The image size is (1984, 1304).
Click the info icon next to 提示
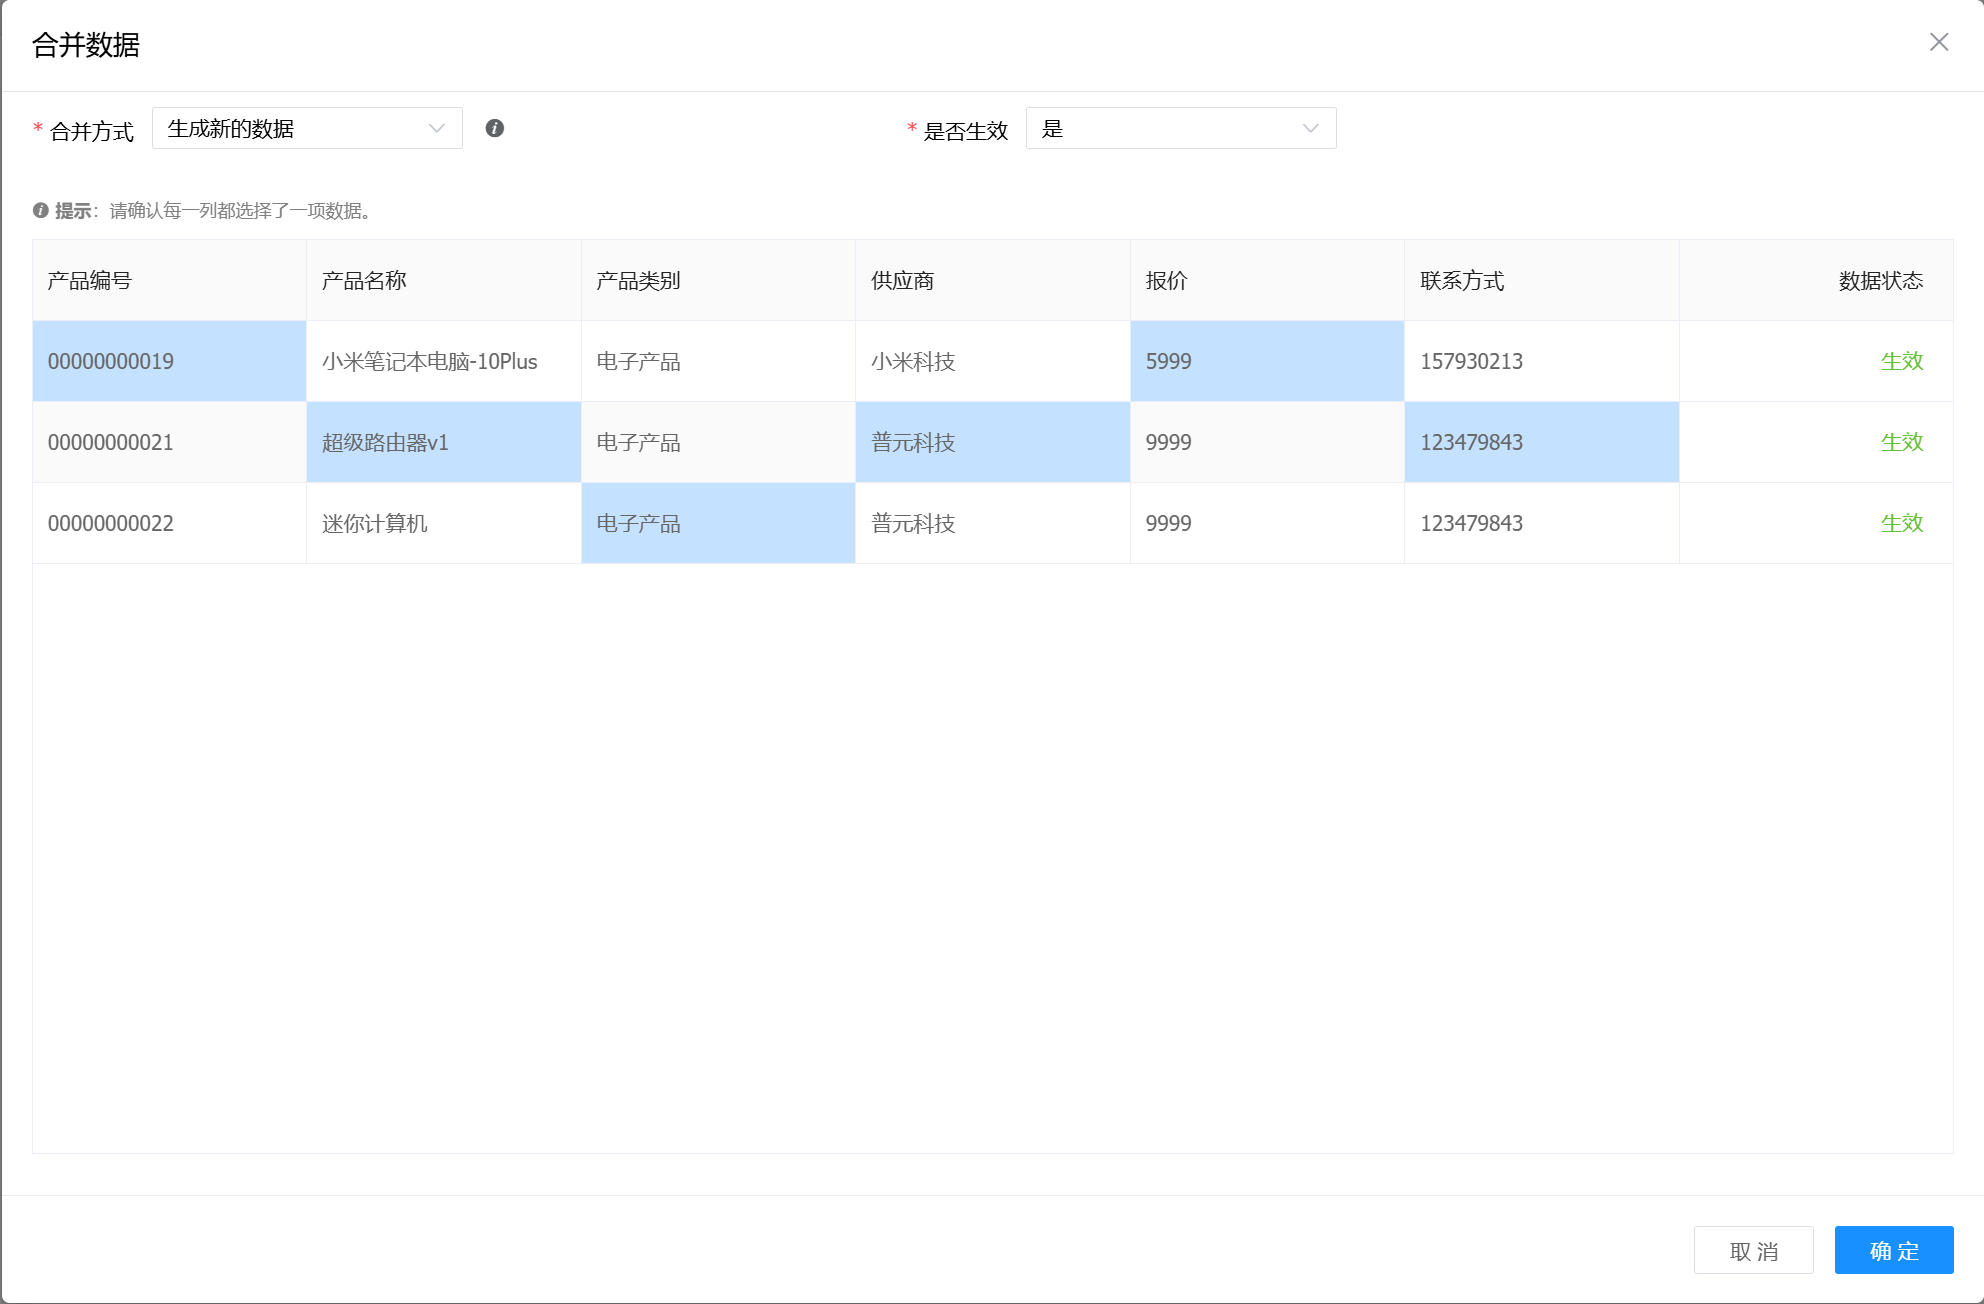[41, 210]
